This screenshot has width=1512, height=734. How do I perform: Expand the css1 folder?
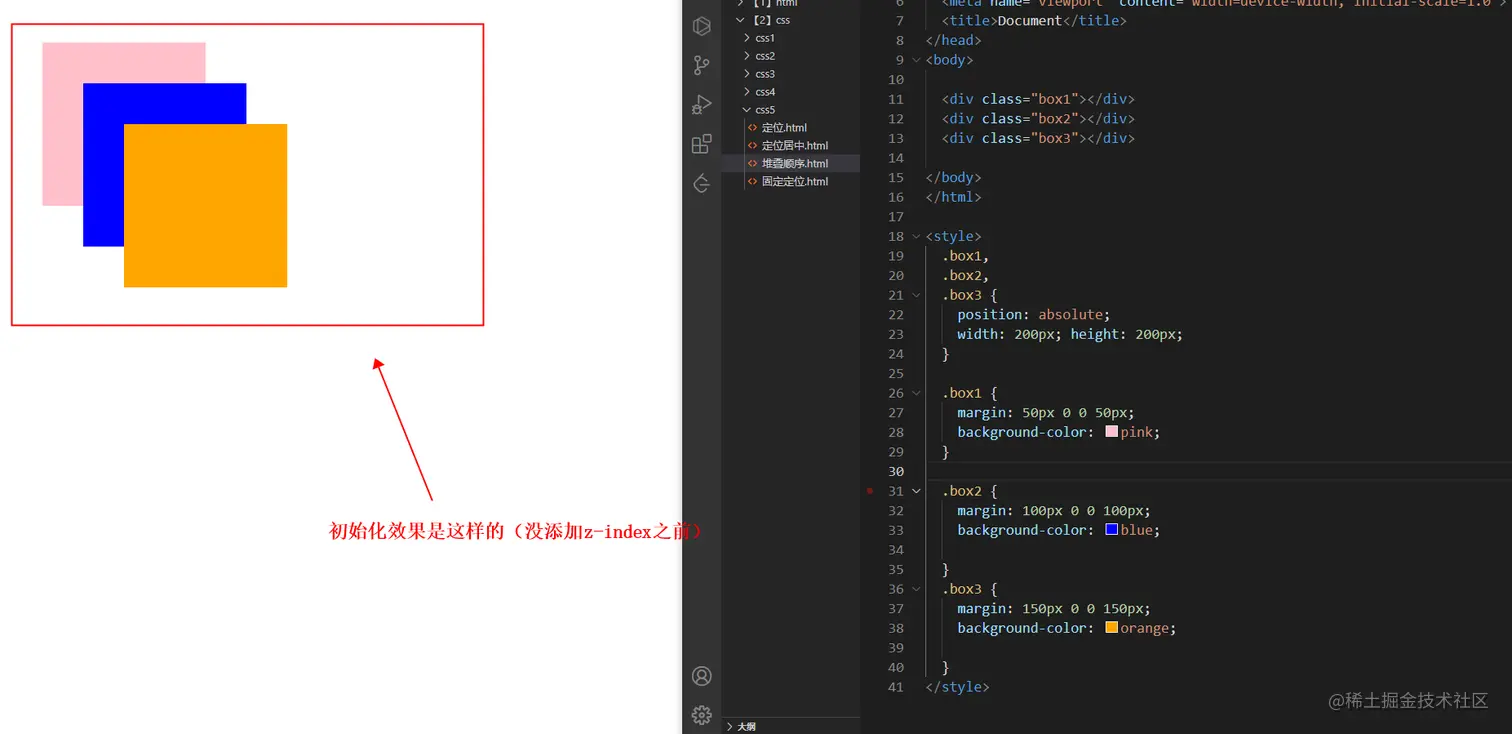[747, 38]
